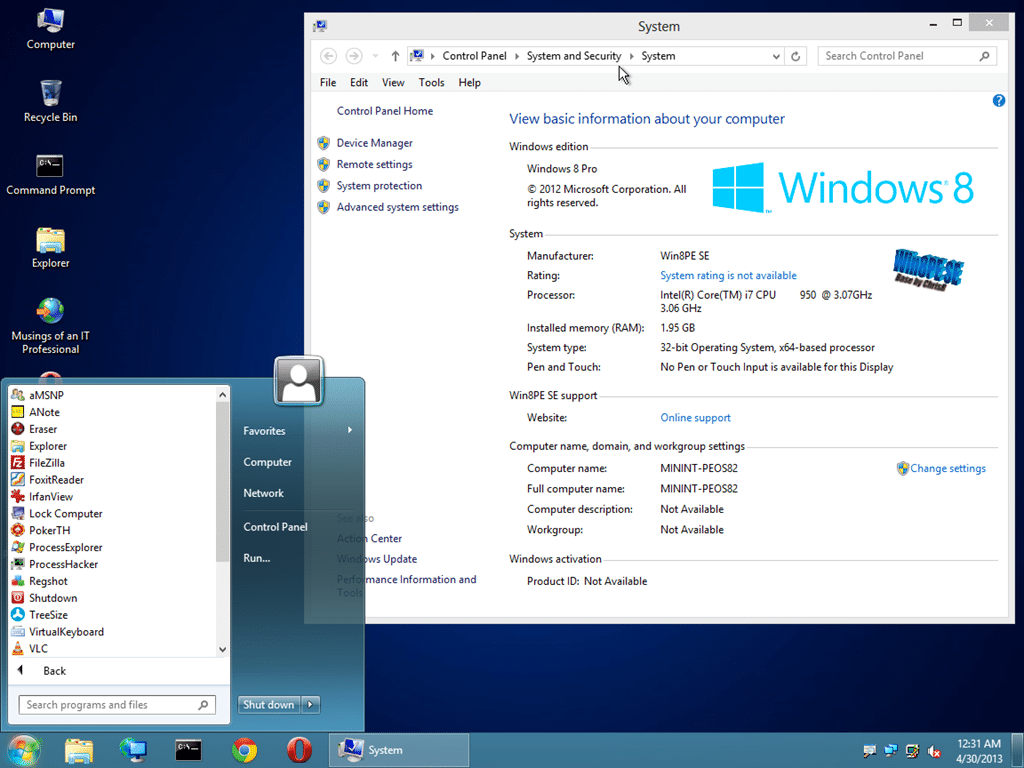Launch Chrome from the taskbar
The width and height of the screenshot is (1024, 768).
coord(244,750)
